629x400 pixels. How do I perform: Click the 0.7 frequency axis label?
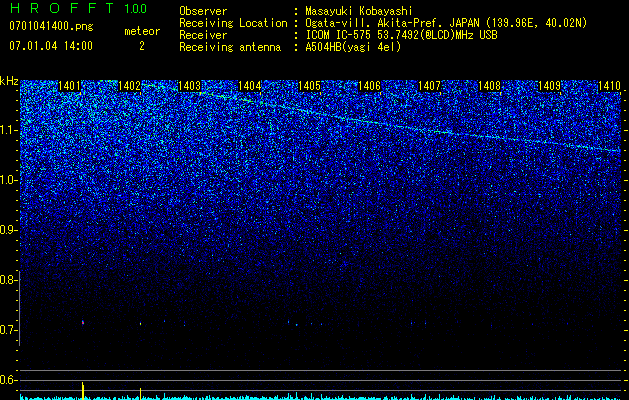point(9,330)
